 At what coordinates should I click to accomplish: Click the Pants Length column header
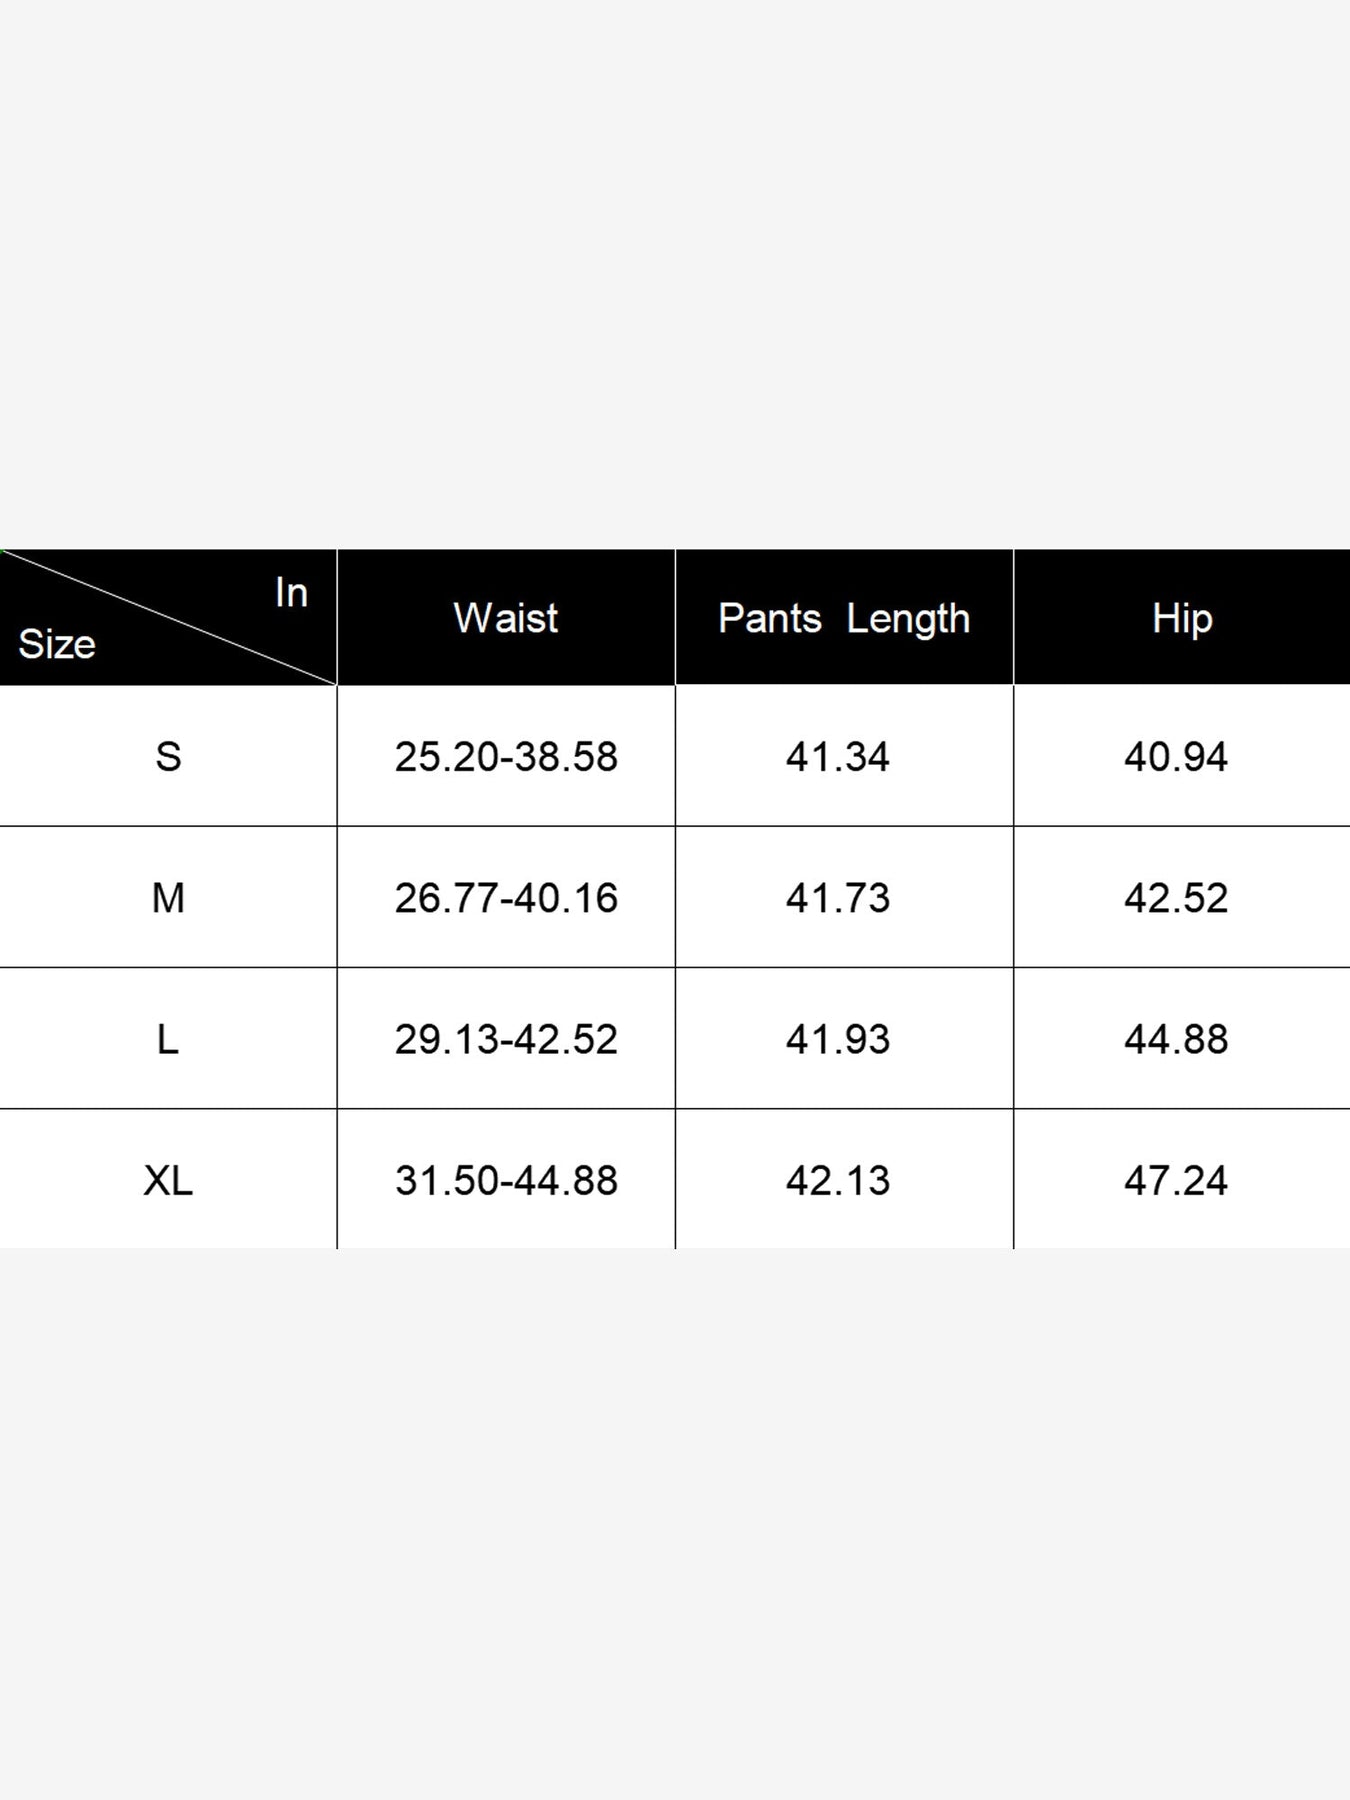point(844,618)
